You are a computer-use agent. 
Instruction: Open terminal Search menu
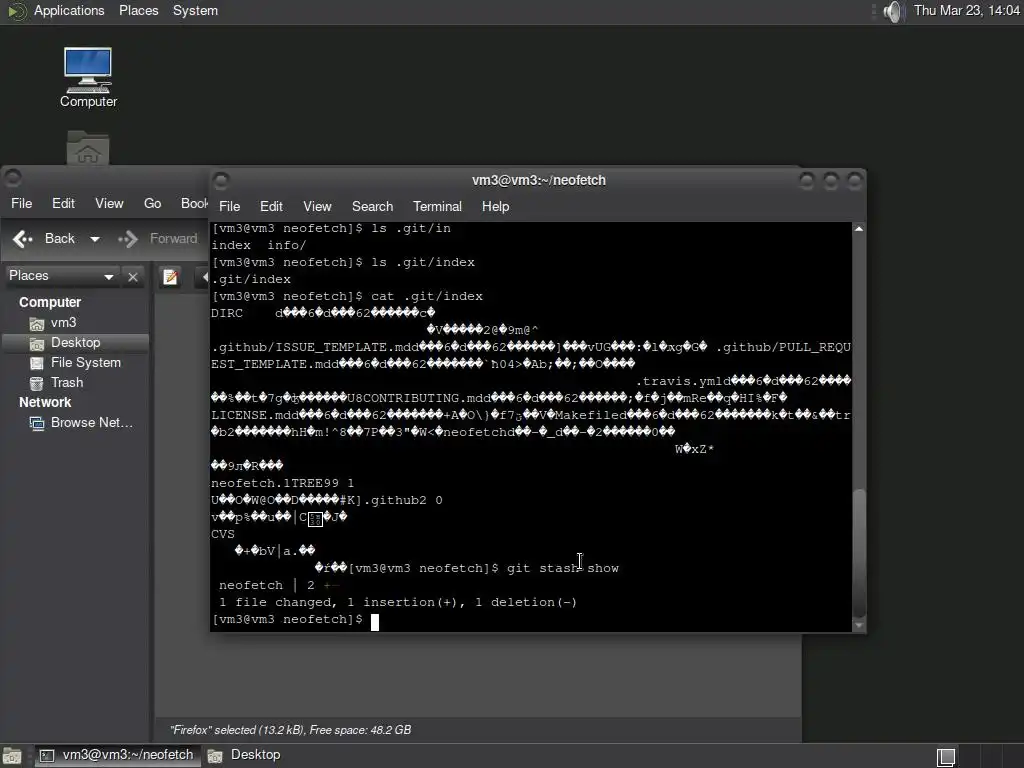[372, 206]
